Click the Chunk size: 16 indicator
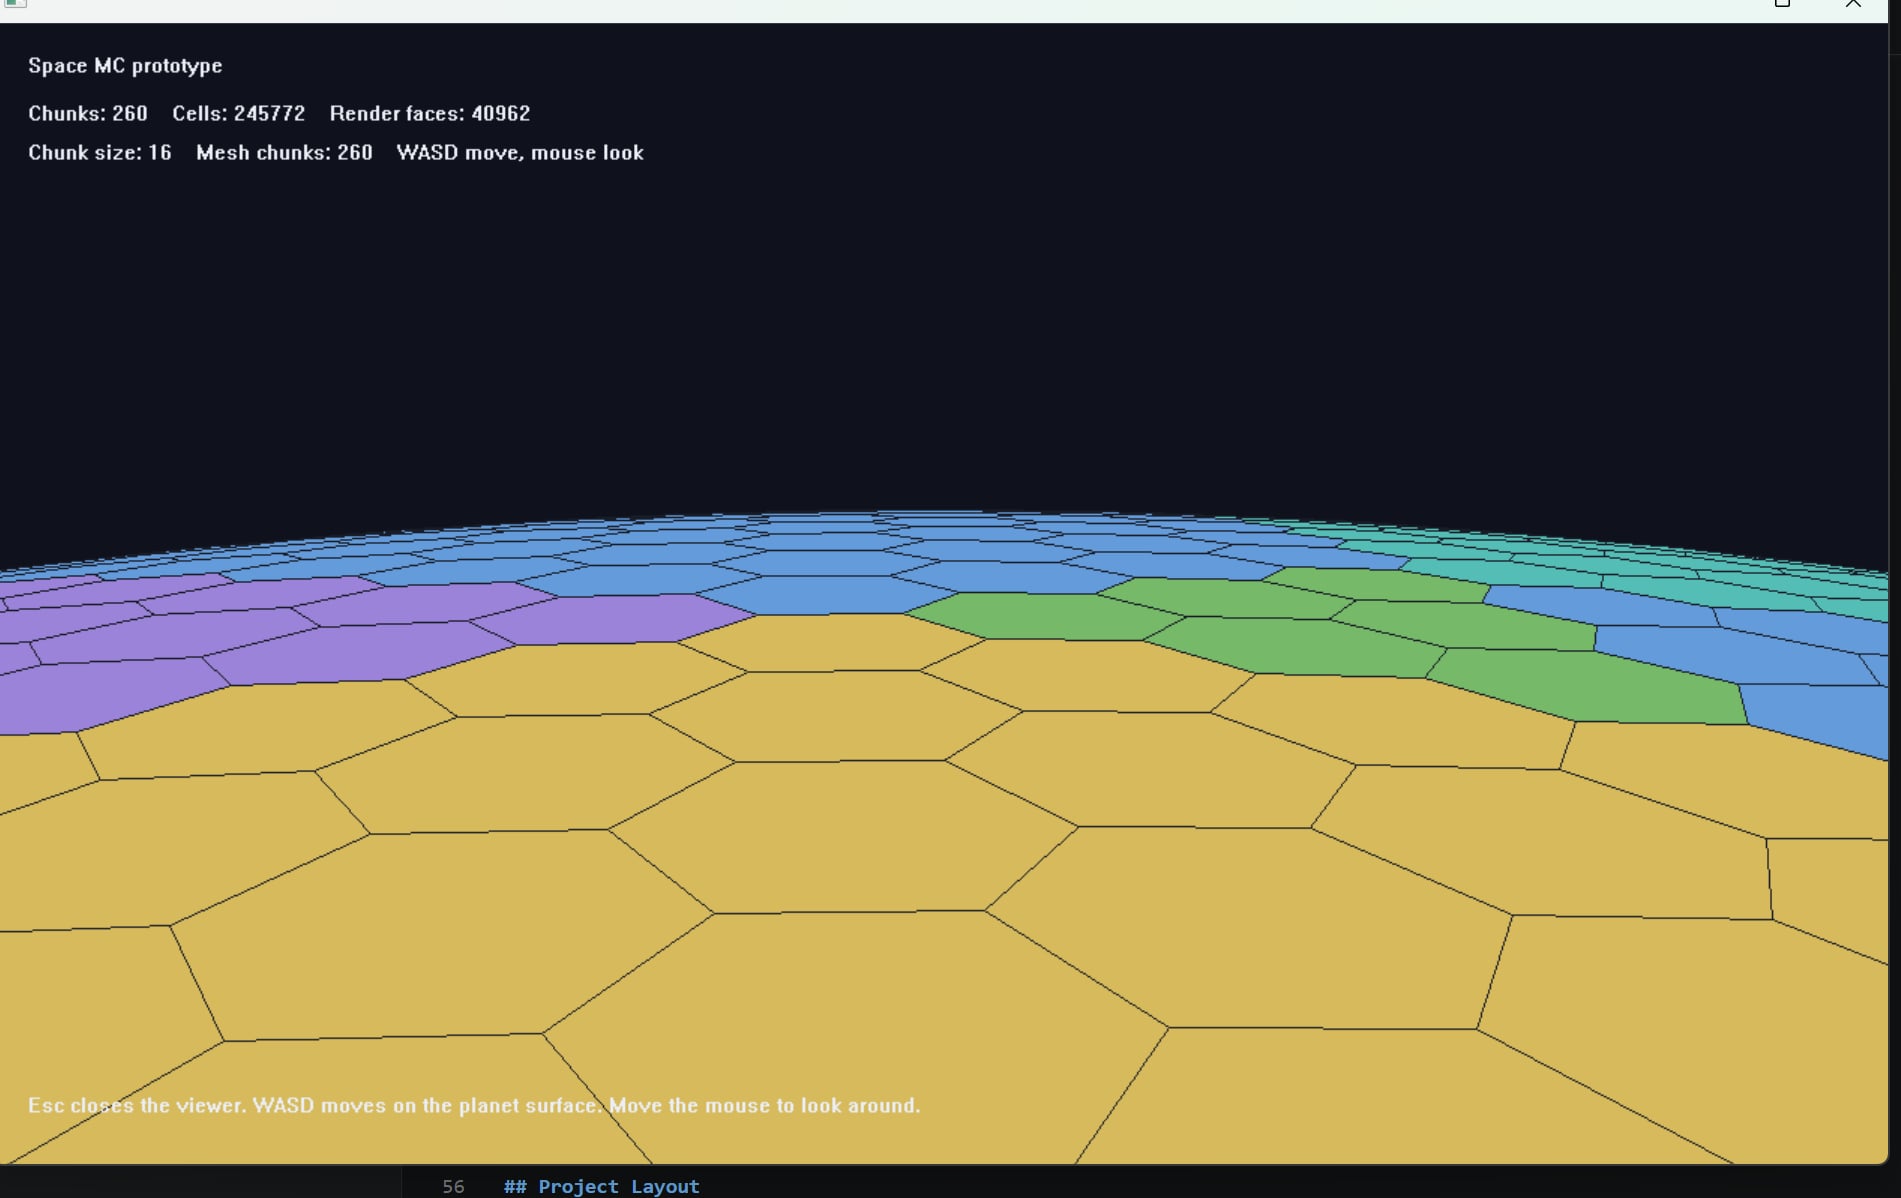The image size is (1901, 1198). (x=99, y=152)
